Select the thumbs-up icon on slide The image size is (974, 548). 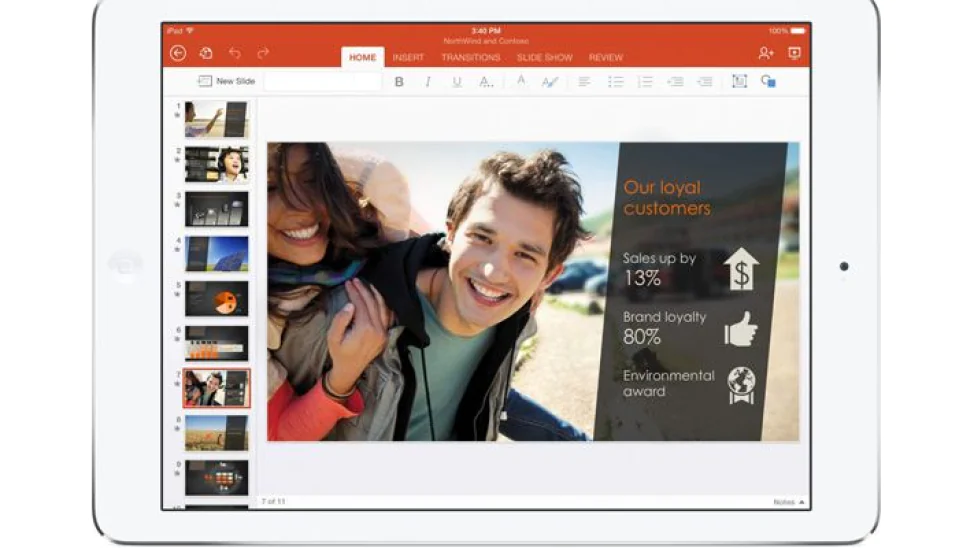(x=741, y=329)
